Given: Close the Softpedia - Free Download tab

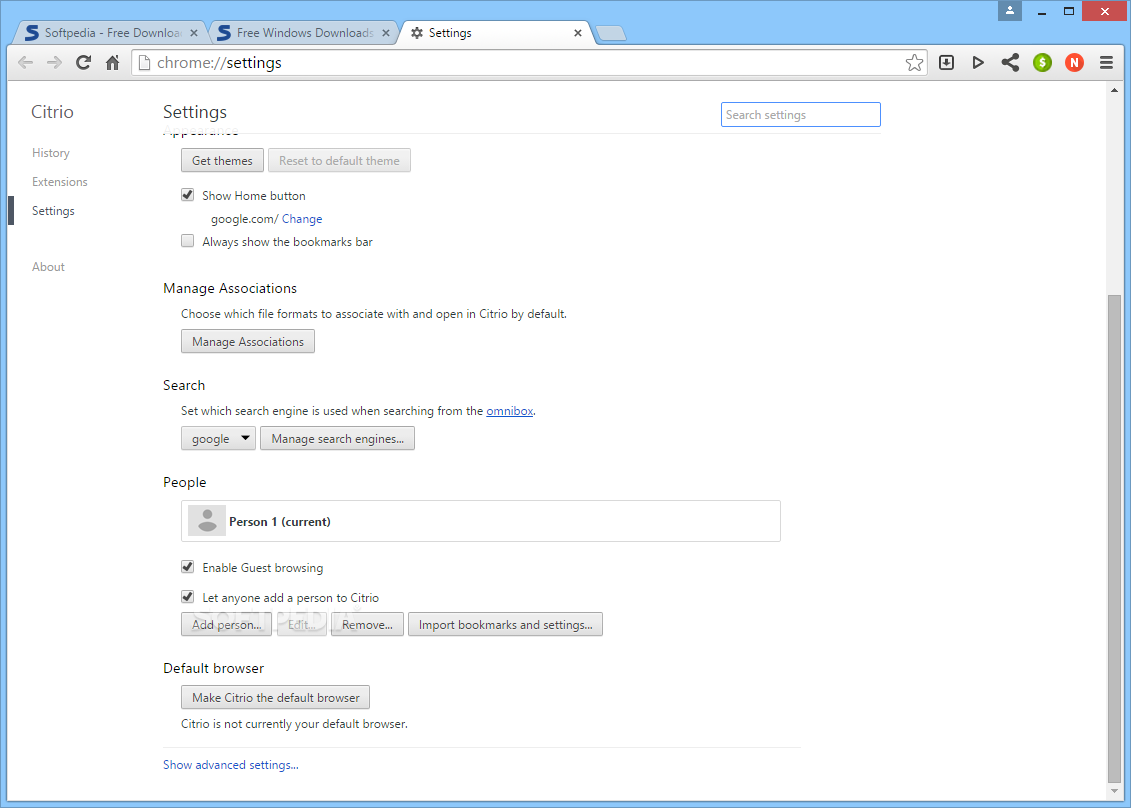Looking at the screenshot, I should click(194, 33).
